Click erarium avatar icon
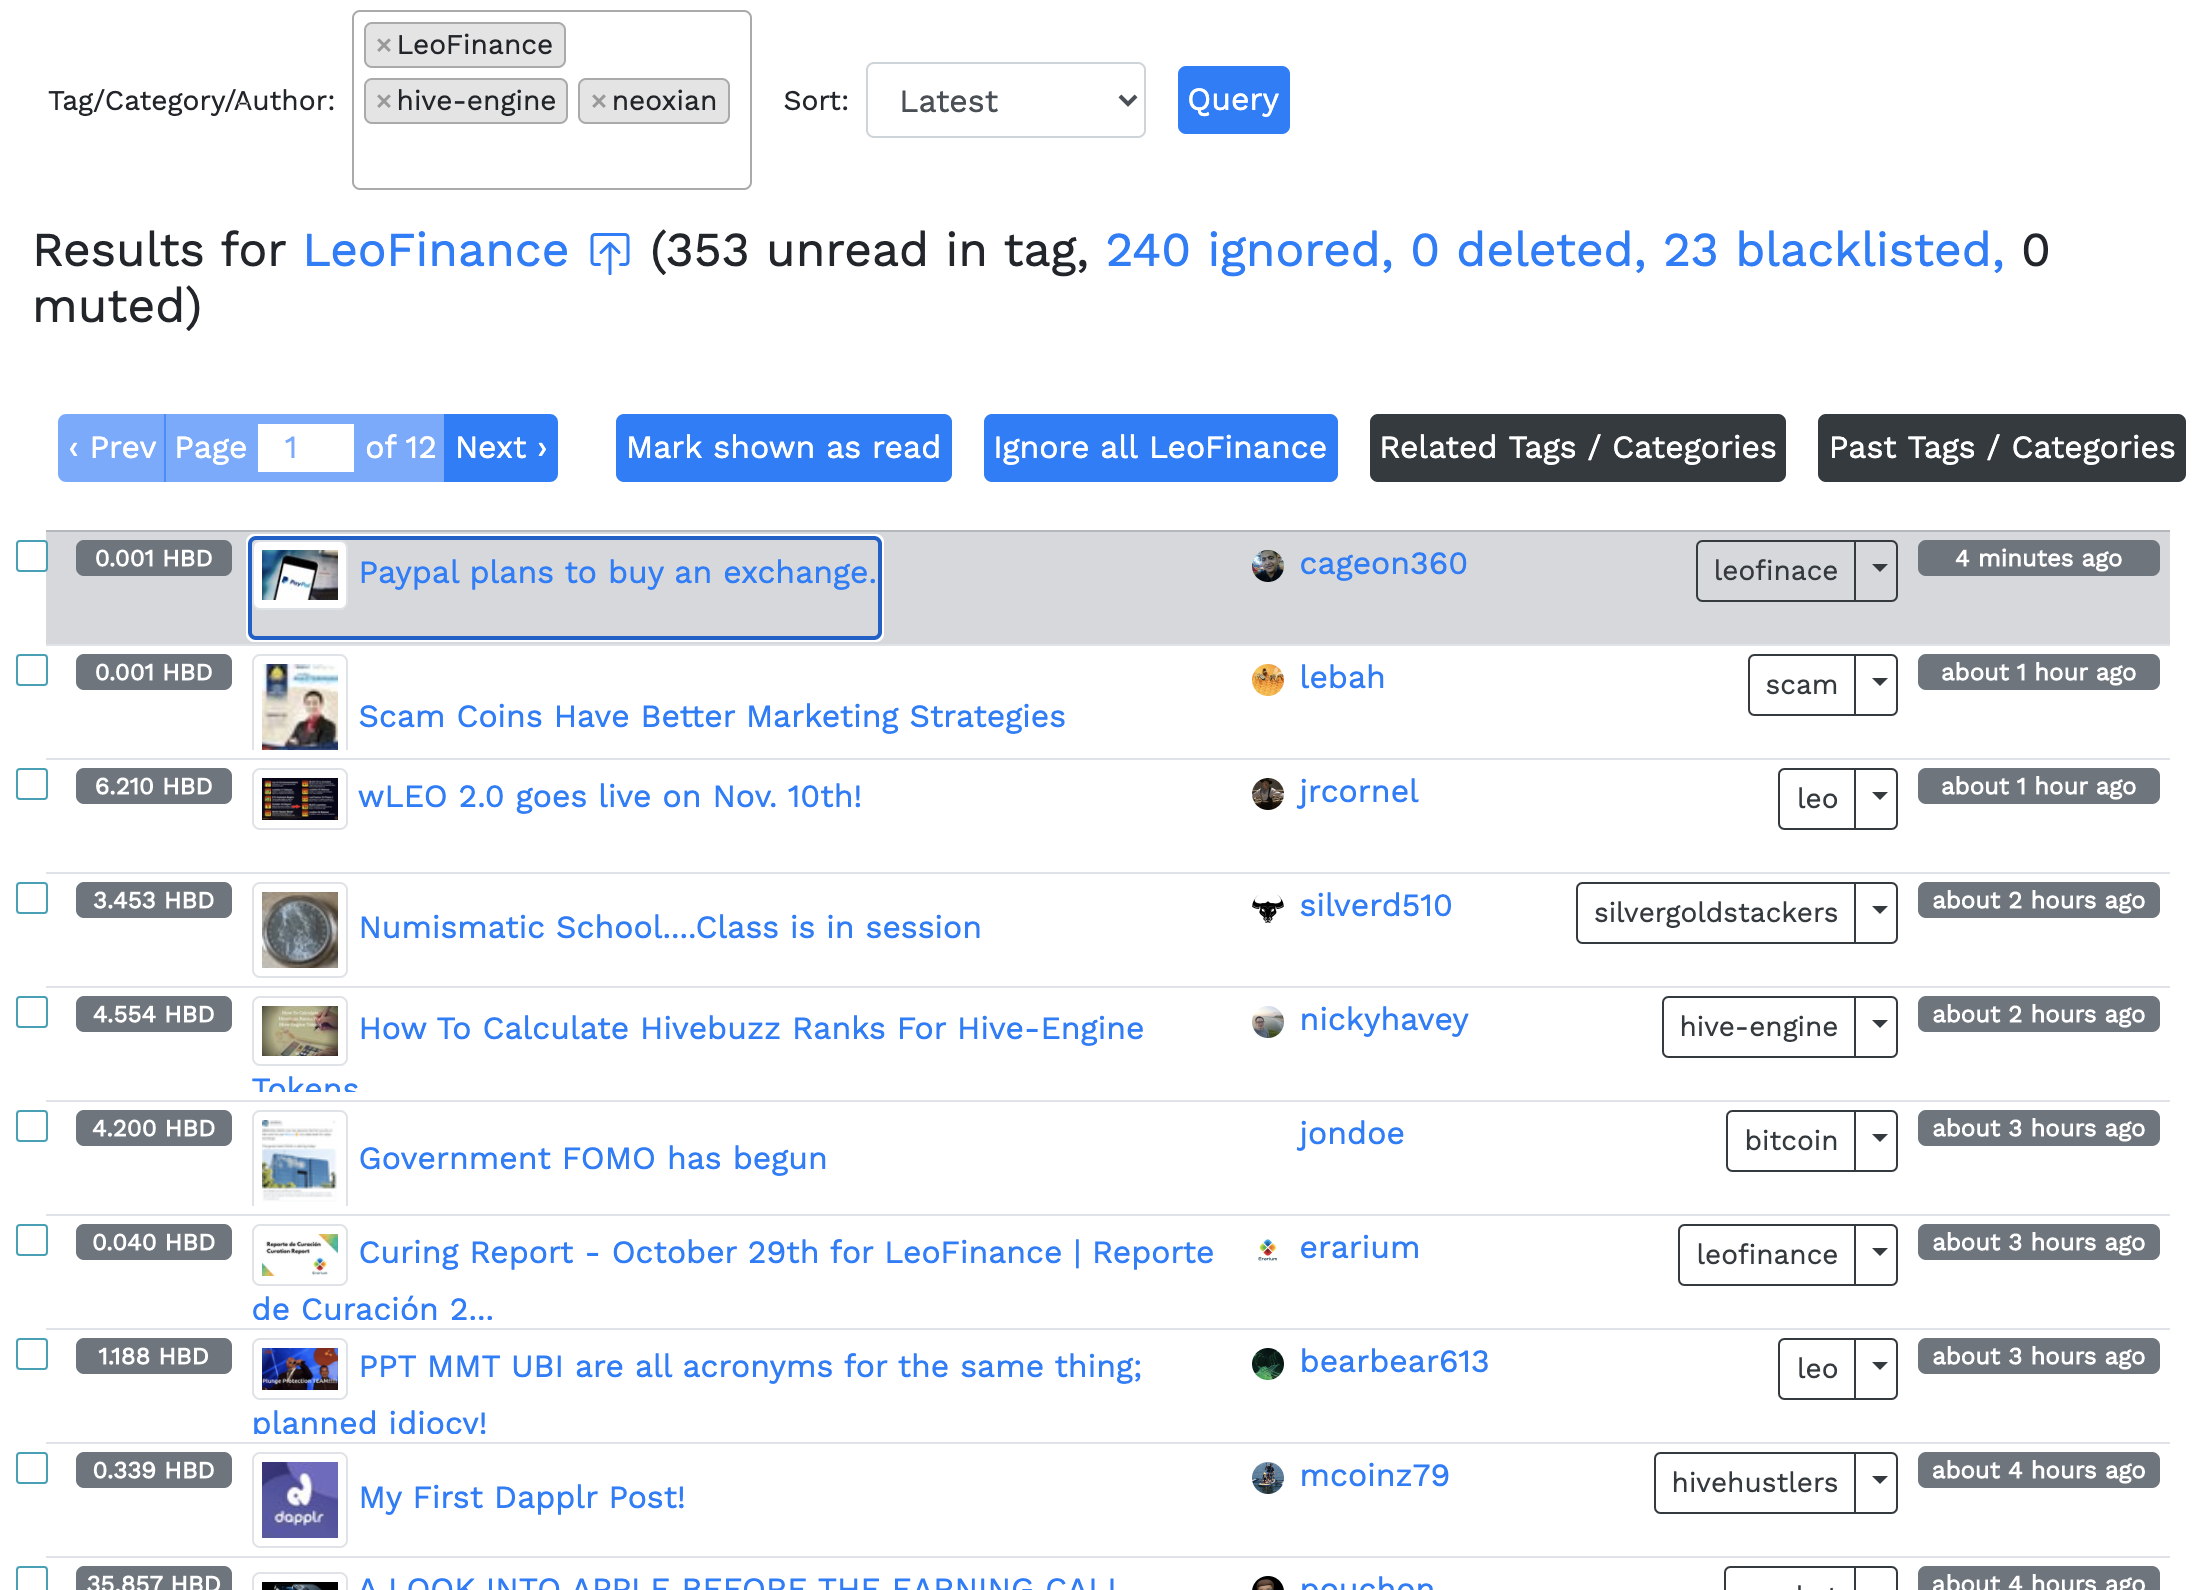The image size is (2210, 1590). pyautogui.click(x=1268, y=1249)
